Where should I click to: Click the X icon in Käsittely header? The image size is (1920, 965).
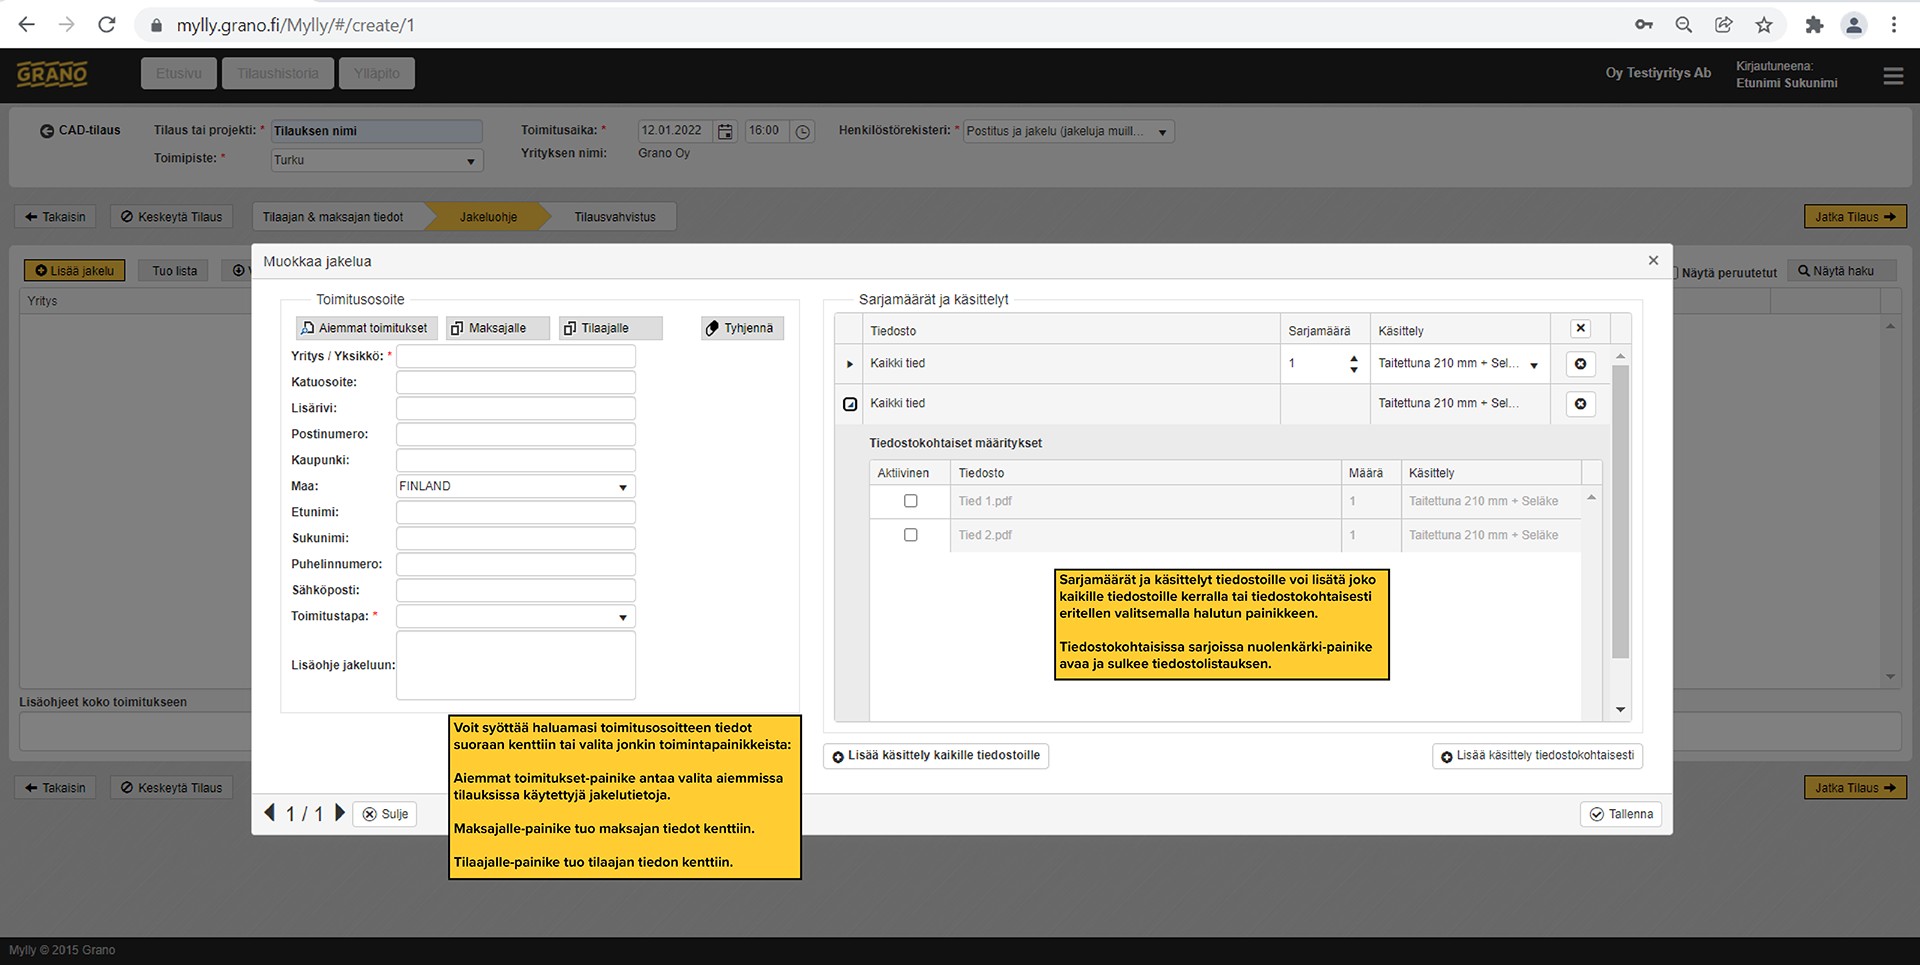point(1580,329)
